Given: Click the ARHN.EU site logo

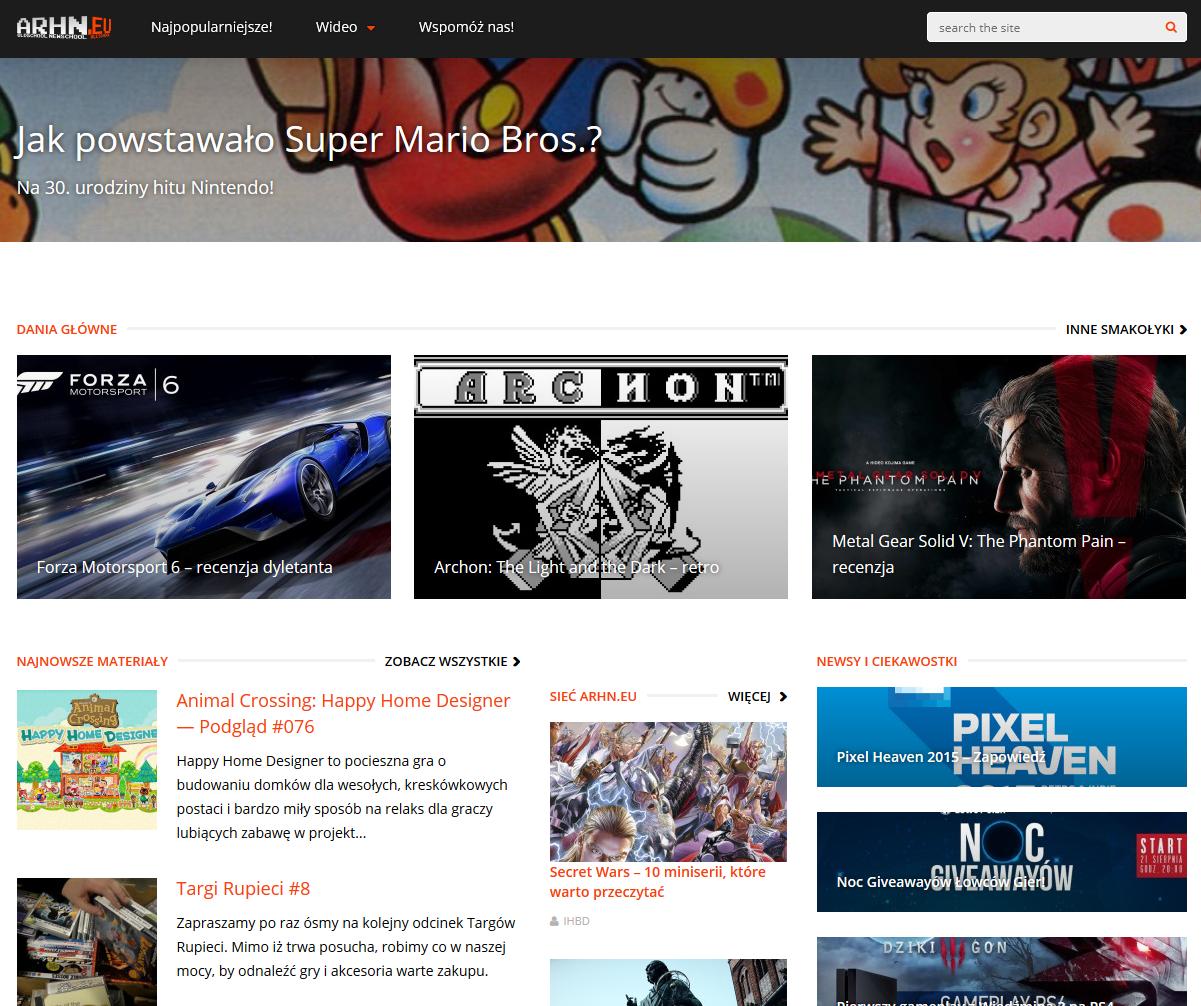Looking at the screenshot, I should [65, 27].
